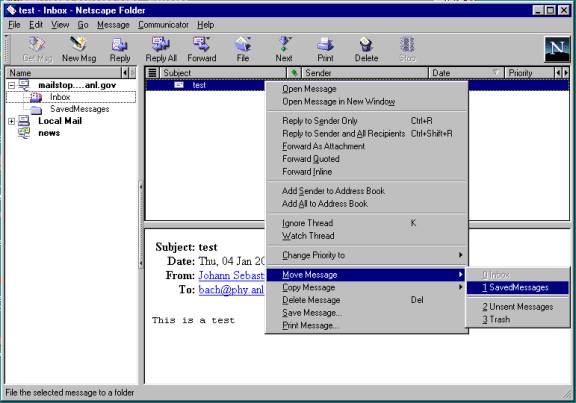
Task: Open the bach@phy.anl recipient link
Action: (x=231, y=289)
